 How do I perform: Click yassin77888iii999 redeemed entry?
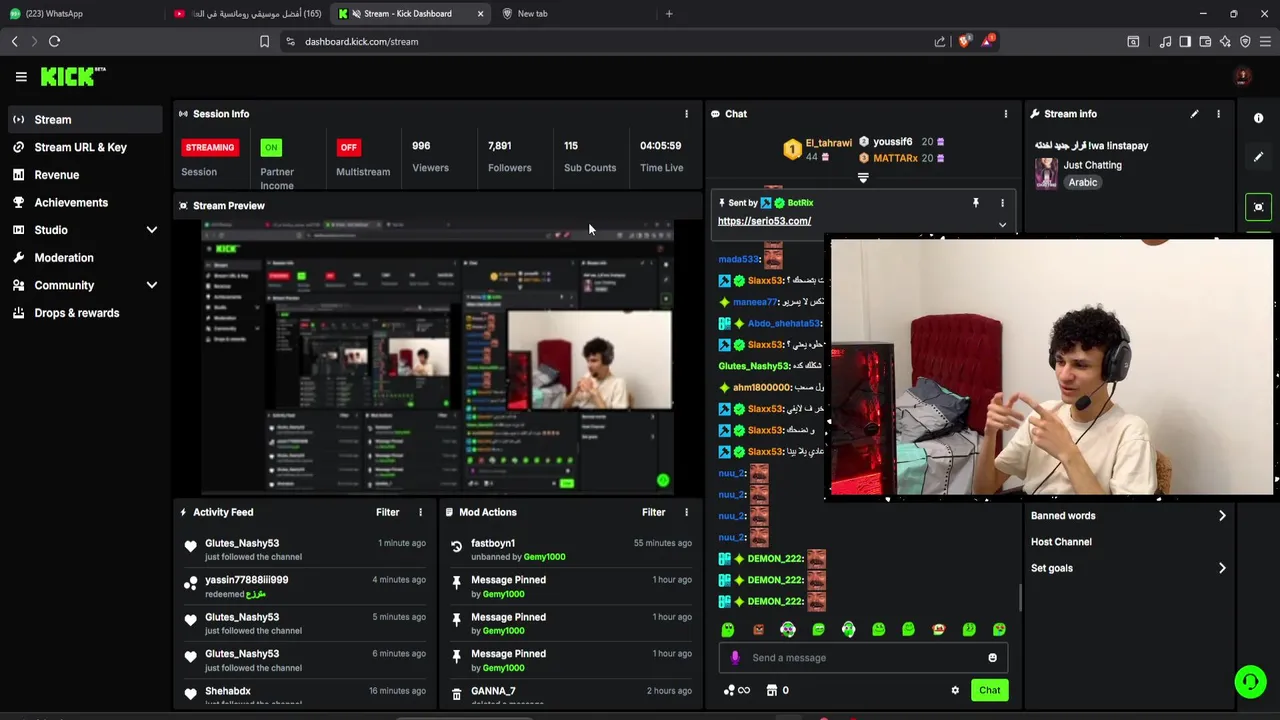(x=303, y=586)
